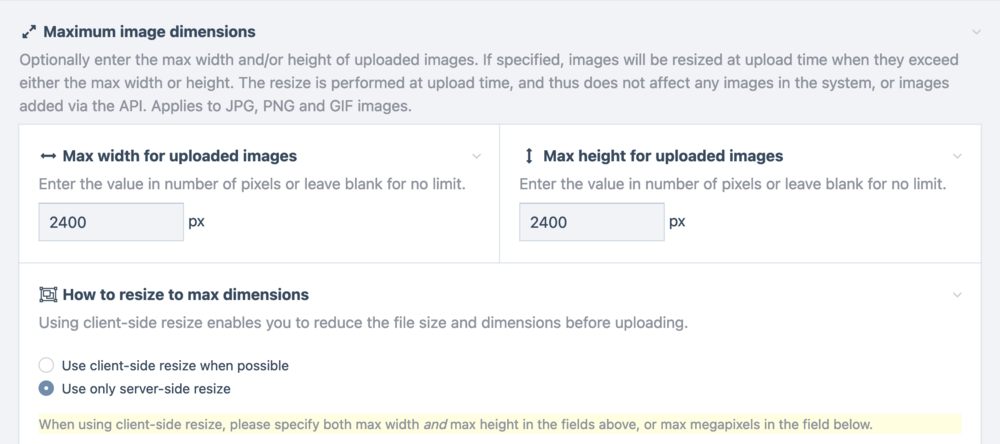Viewport: 1000px width, 444px height.
Task: Click the 'Max height for uploaded images' heading
Action: [662, 157]
